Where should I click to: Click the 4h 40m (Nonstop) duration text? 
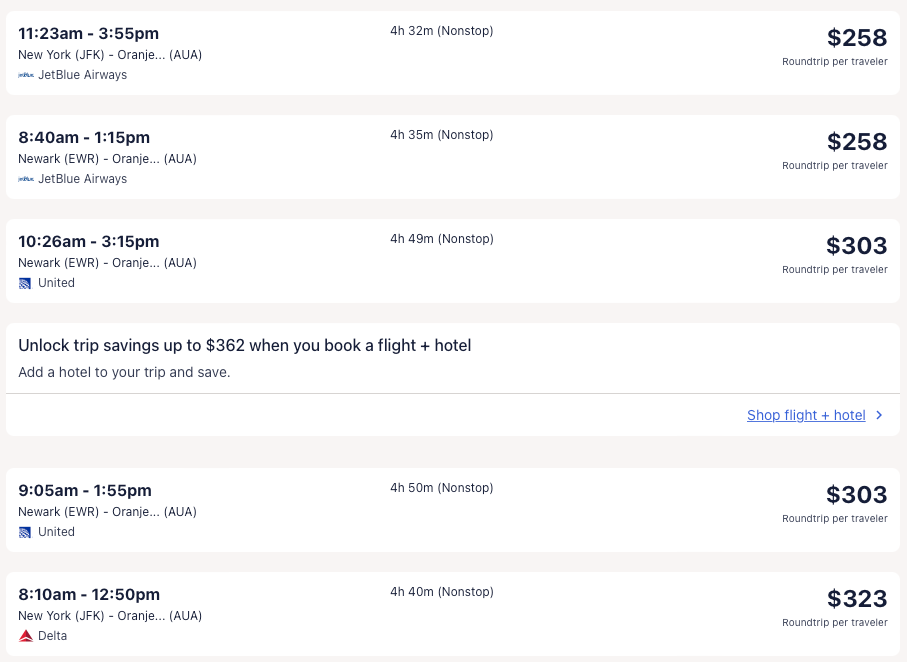tap(441, 592)
